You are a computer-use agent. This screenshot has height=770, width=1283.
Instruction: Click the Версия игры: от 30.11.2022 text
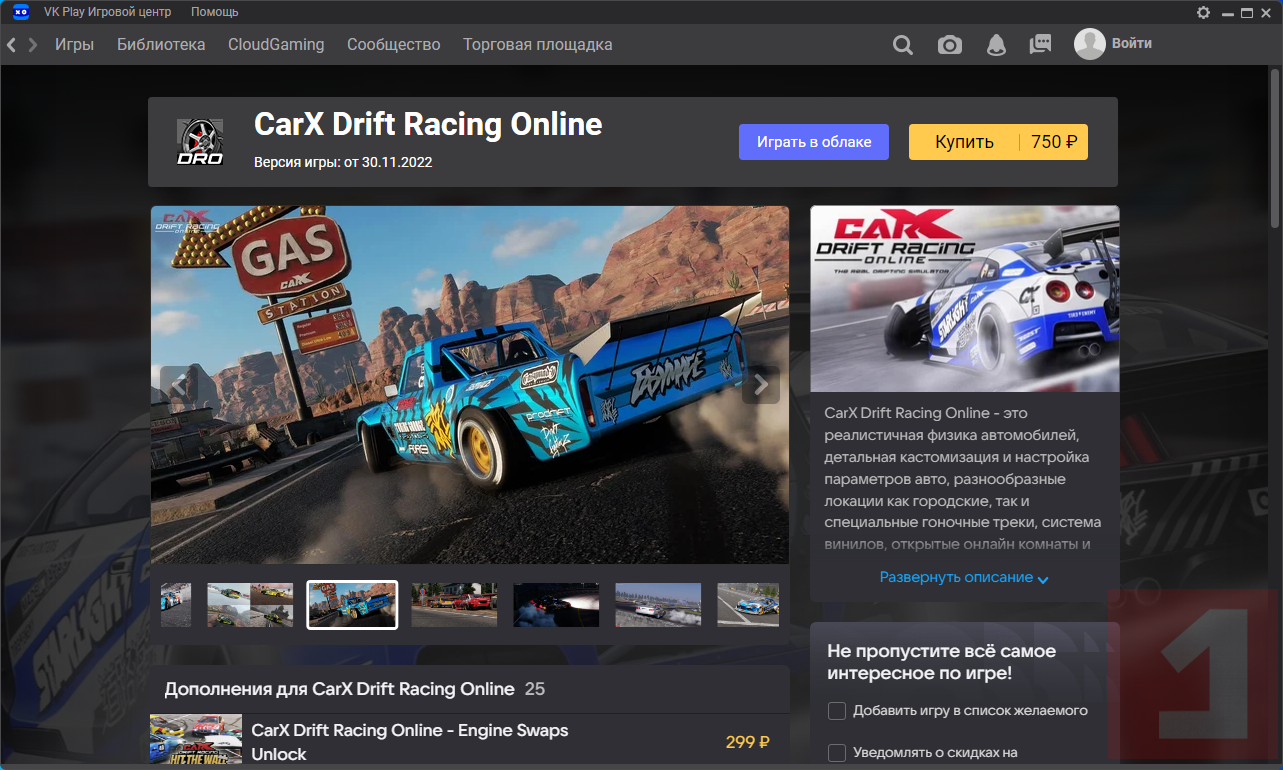tap(343, 162)
